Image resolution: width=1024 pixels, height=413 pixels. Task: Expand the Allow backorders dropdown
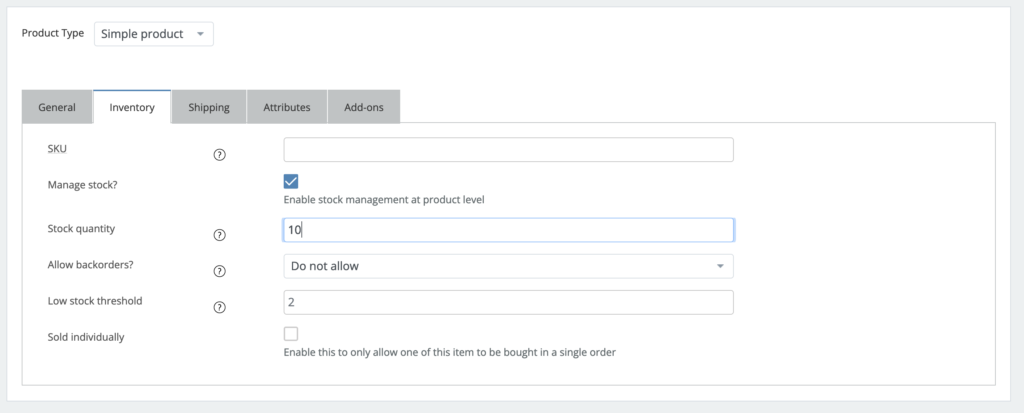[x=508, y=266]
